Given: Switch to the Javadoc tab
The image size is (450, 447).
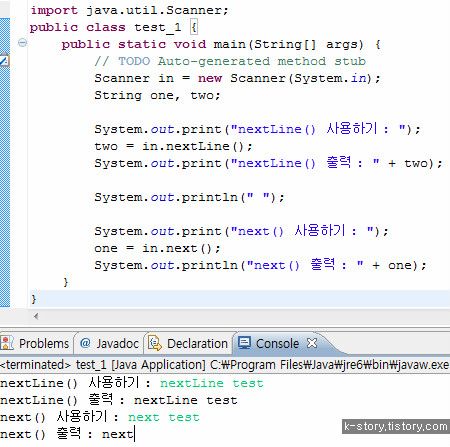Looking at the screenshot, I should click(x=109, y=343).
